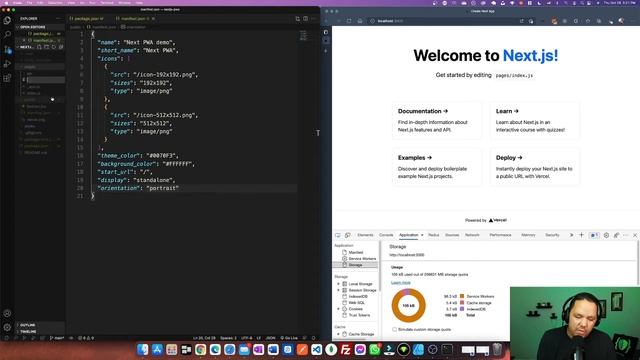Click Learn more link in Storage usage
Screen dimensions: 640x360
[x=400, y=282]
